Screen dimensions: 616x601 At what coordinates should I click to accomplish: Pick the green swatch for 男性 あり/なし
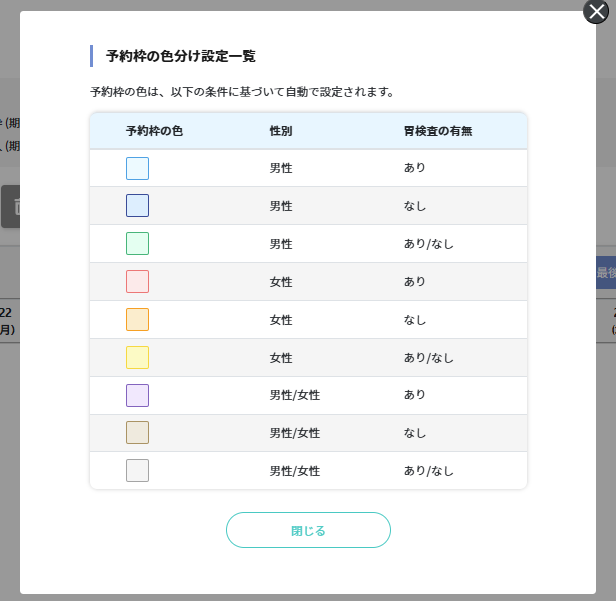click(x=137, y=244)
